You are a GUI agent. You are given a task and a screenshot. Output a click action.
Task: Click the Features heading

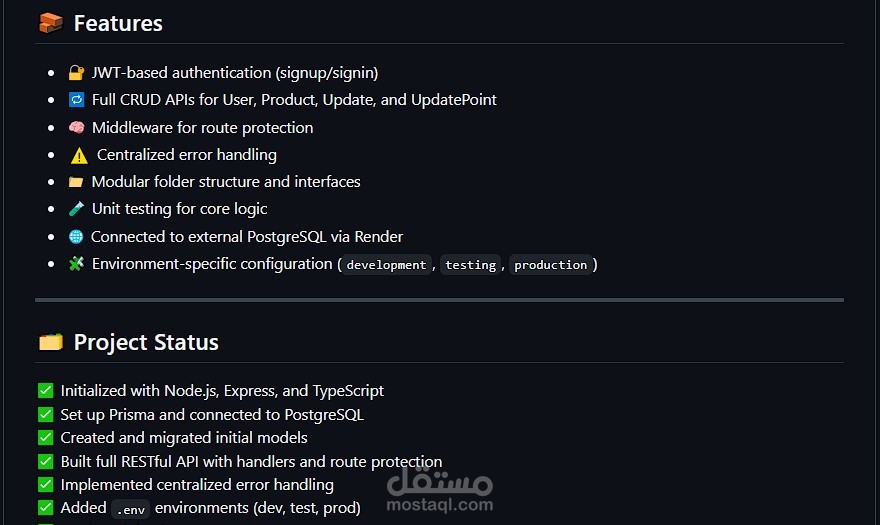click(x=118, y=24)
